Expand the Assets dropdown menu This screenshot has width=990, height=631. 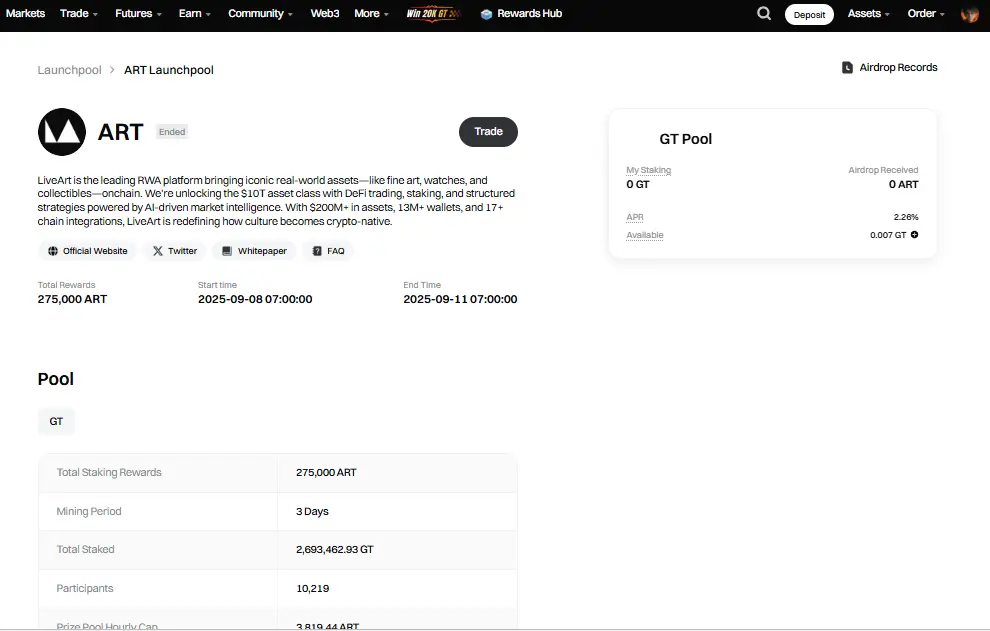coord(869,13)
